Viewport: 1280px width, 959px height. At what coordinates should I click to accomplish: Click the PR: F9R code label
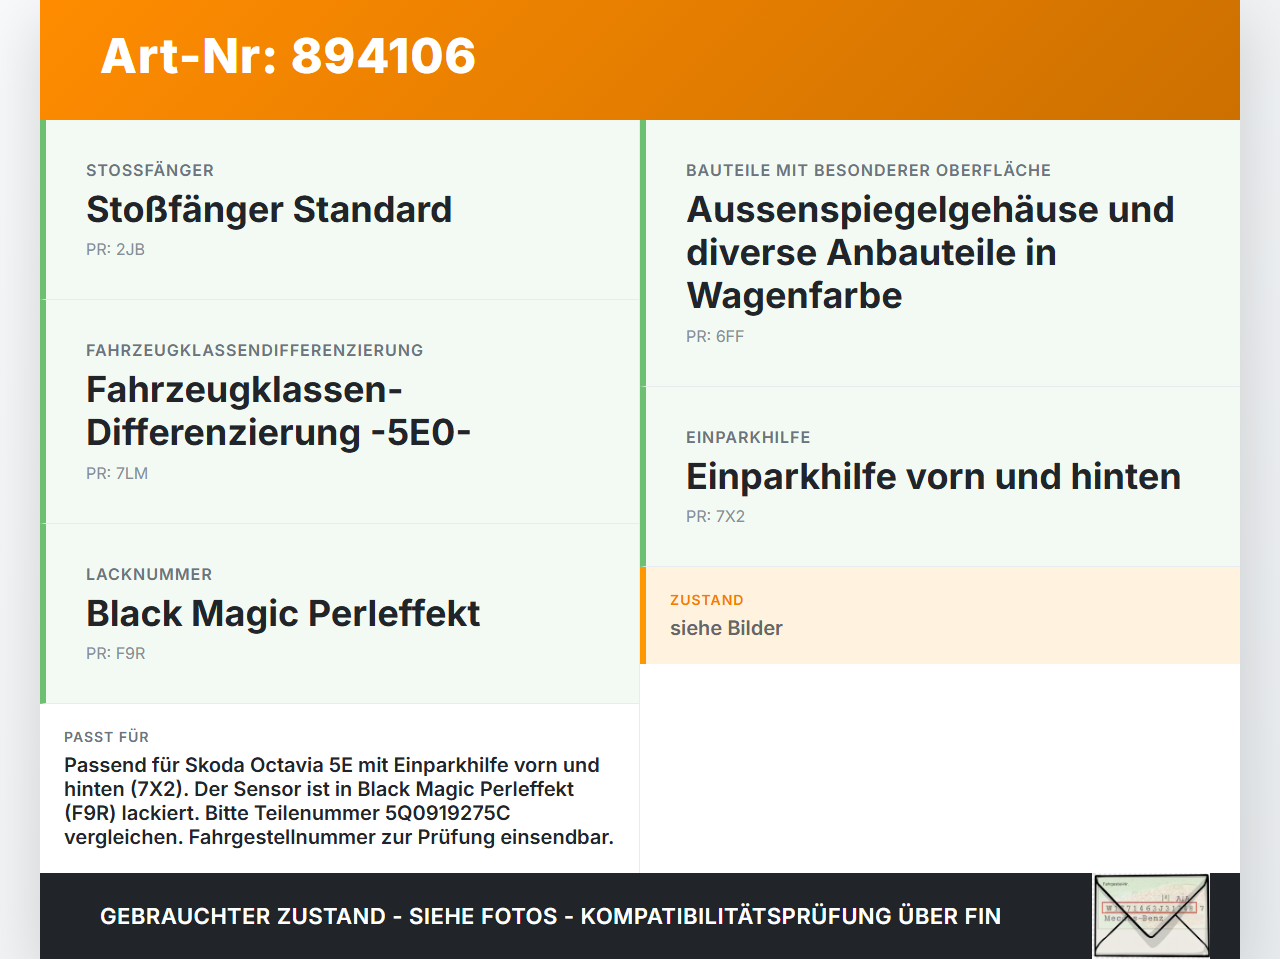[116, 654]
